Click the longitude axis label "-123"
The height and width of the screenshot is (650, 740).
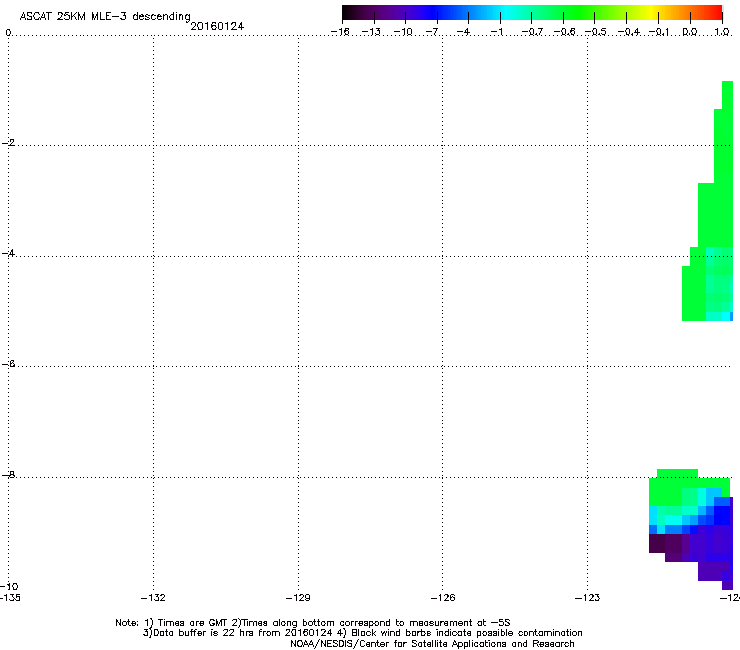[588, 598]
